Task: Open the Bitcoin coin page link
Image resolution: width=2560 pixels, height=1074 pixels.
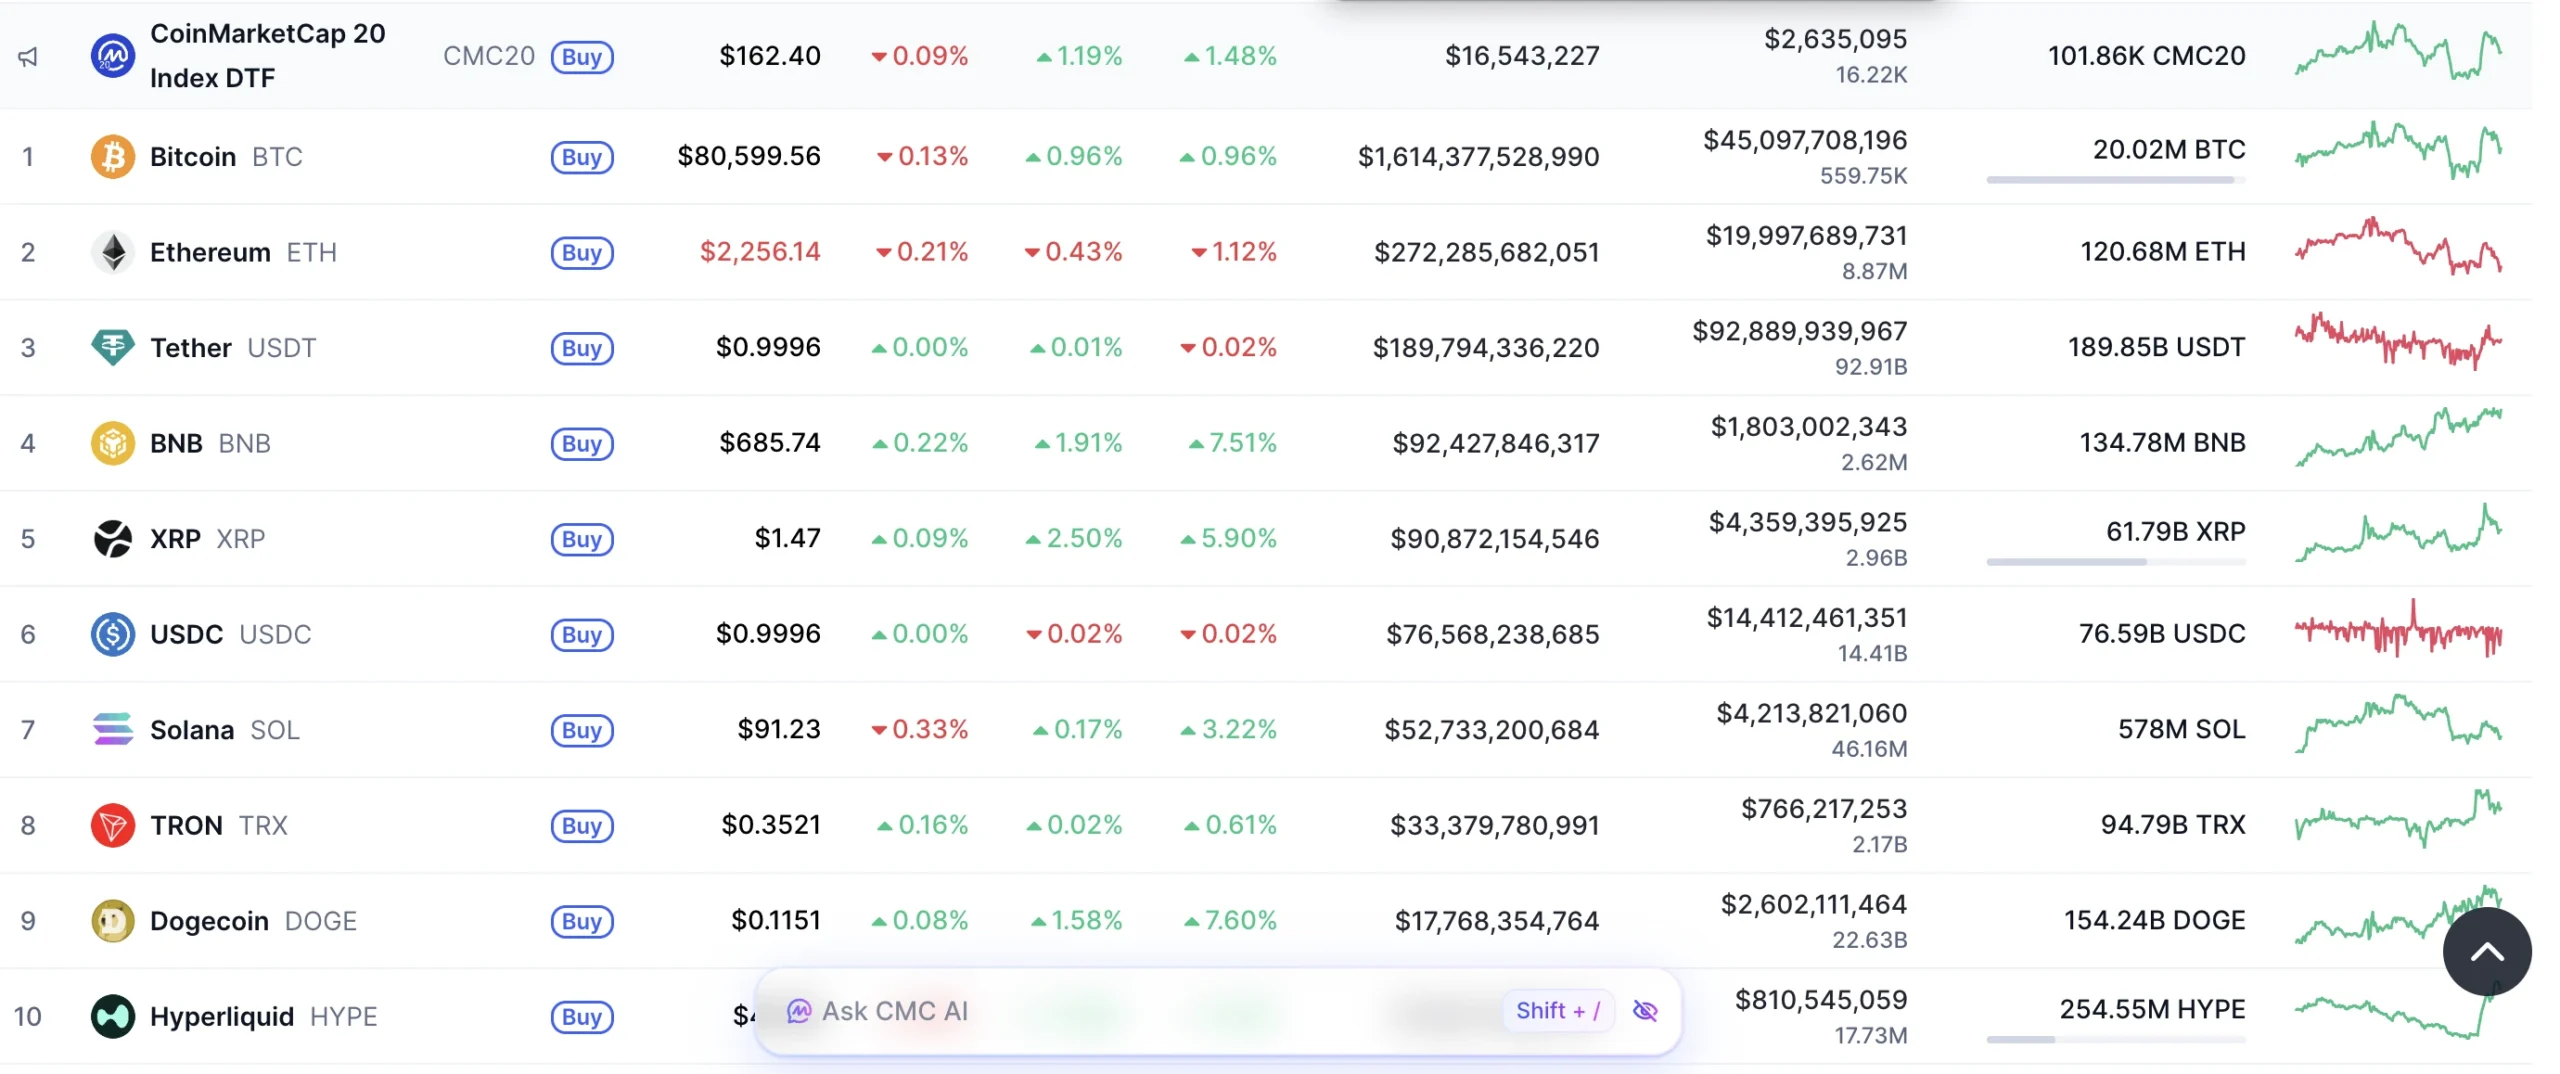Action: [226, 157]
